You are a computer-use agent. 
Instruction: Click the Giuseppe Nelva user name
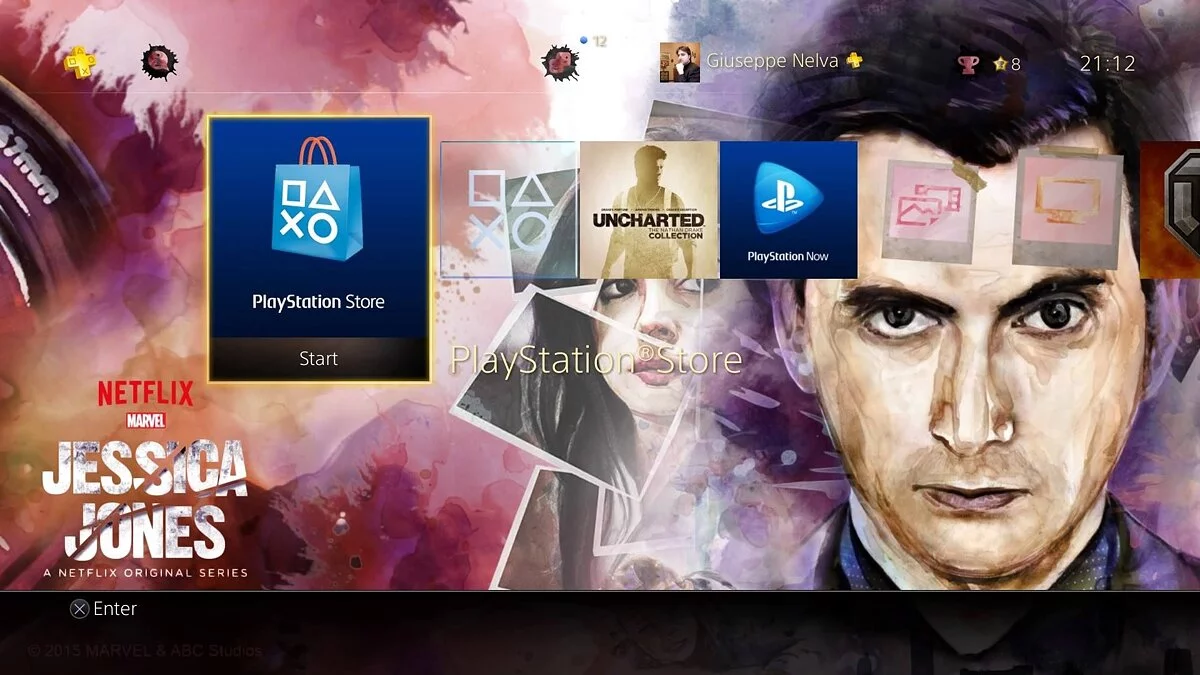pos(772,61)
